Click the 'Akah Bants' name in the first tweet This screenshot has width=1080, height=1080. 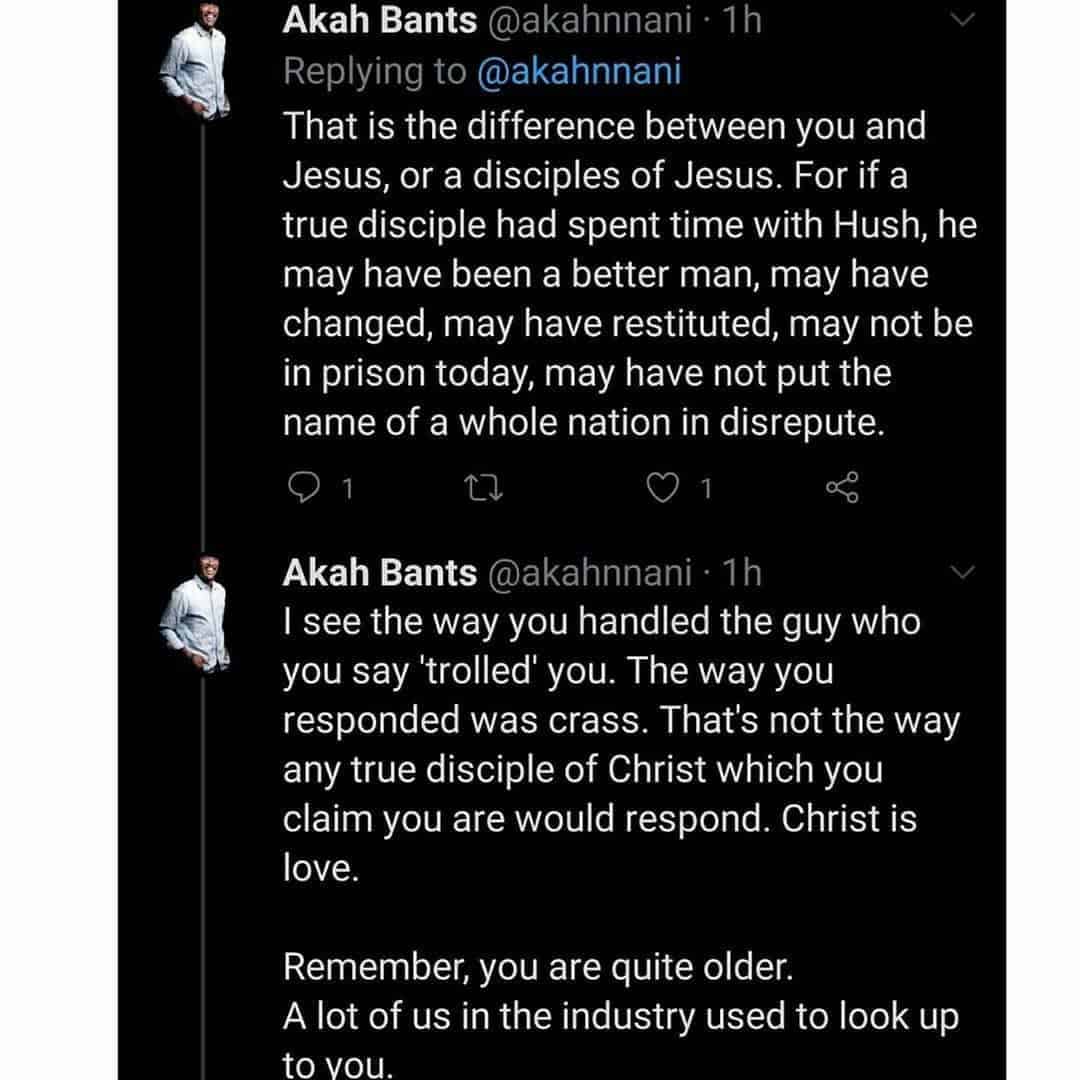pos(379,22)
